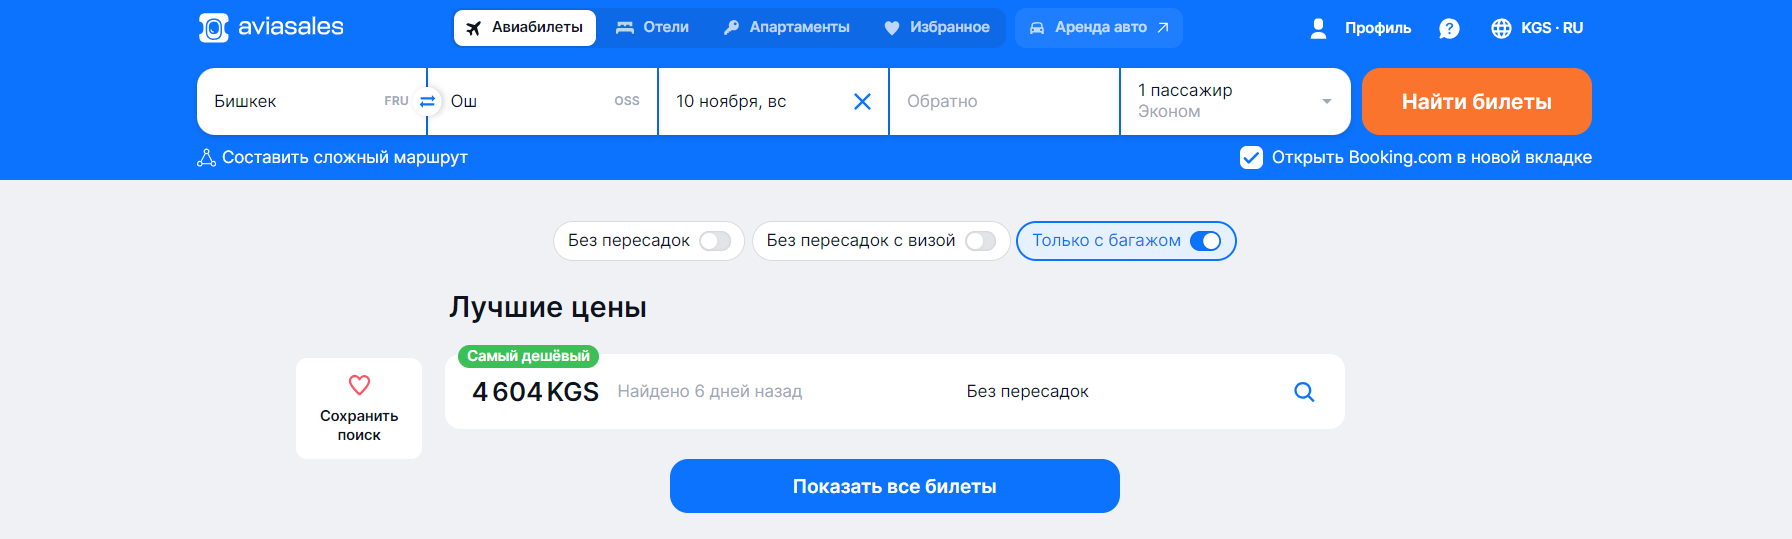Switch to the Отели tab
1792x539 pixels.
coord(652,28)
